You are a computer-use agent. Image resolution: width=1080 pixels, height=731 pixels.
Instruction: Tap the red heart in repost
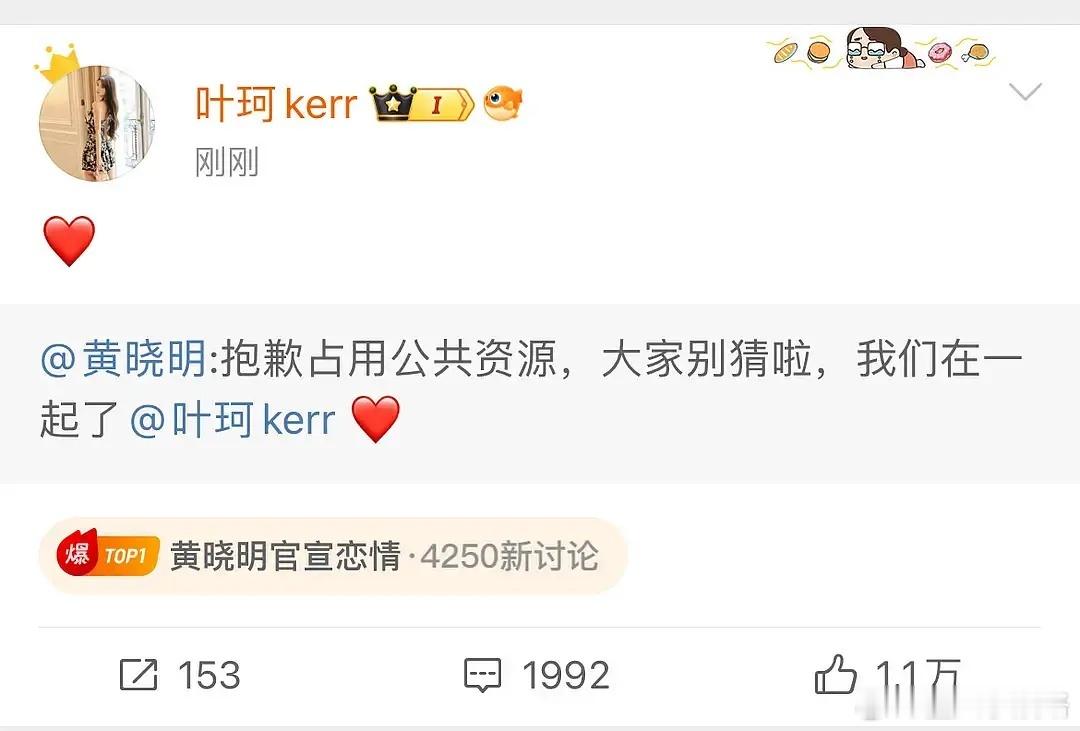tap(375, 419)
